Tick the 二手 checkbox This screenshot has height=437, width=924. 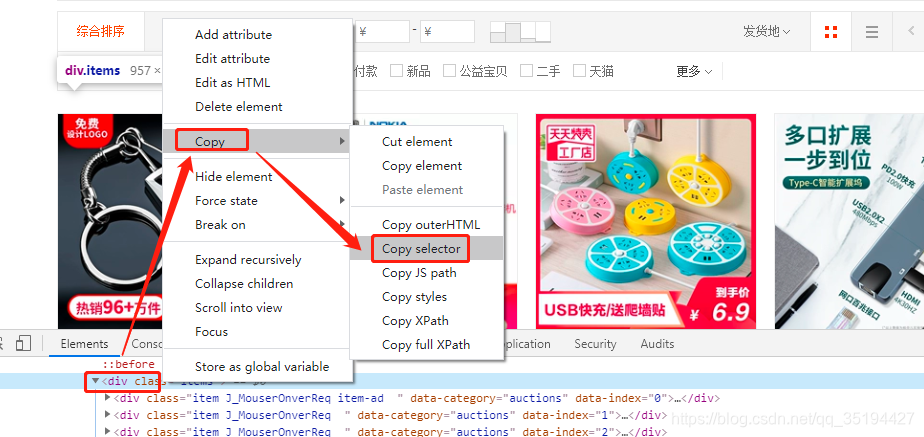click(x=526, y=71)
